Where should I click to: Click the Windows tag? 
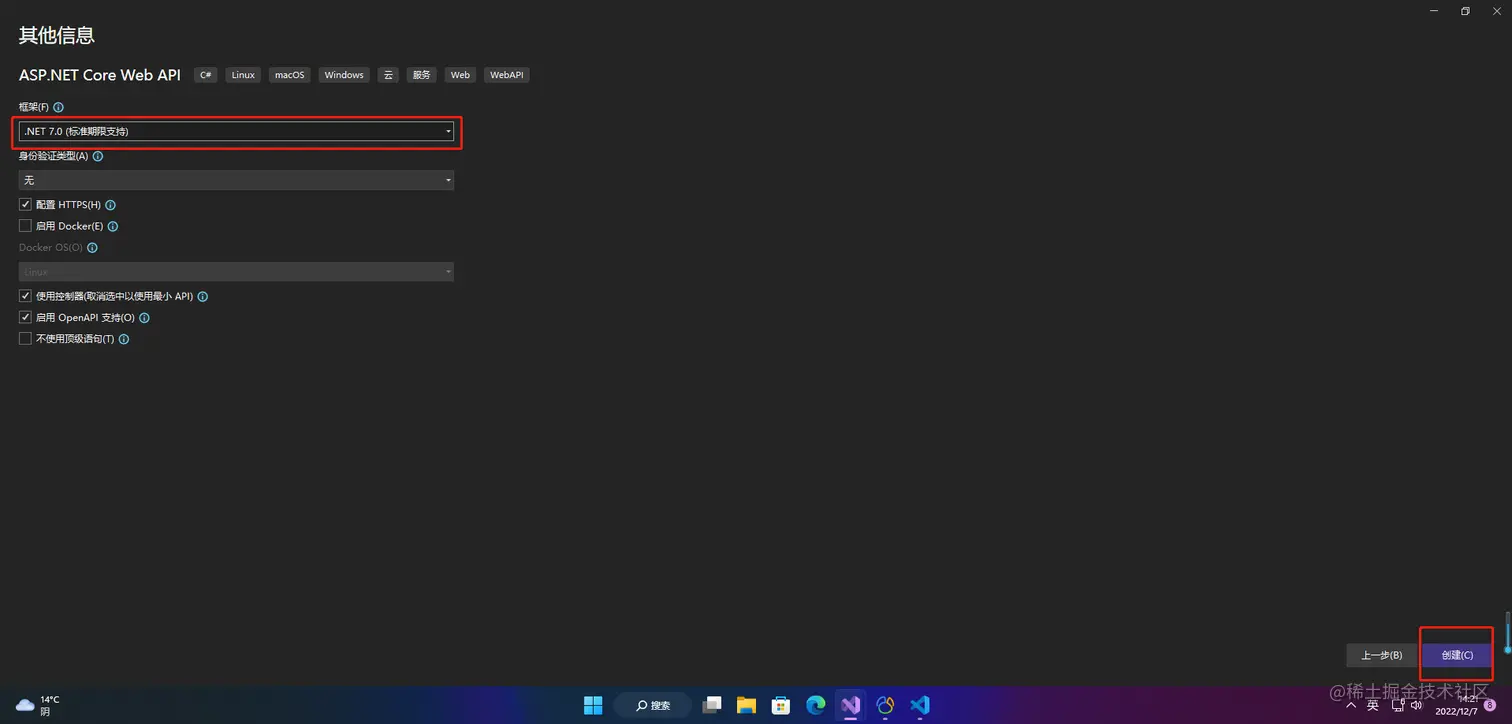(x=344, y=75)
